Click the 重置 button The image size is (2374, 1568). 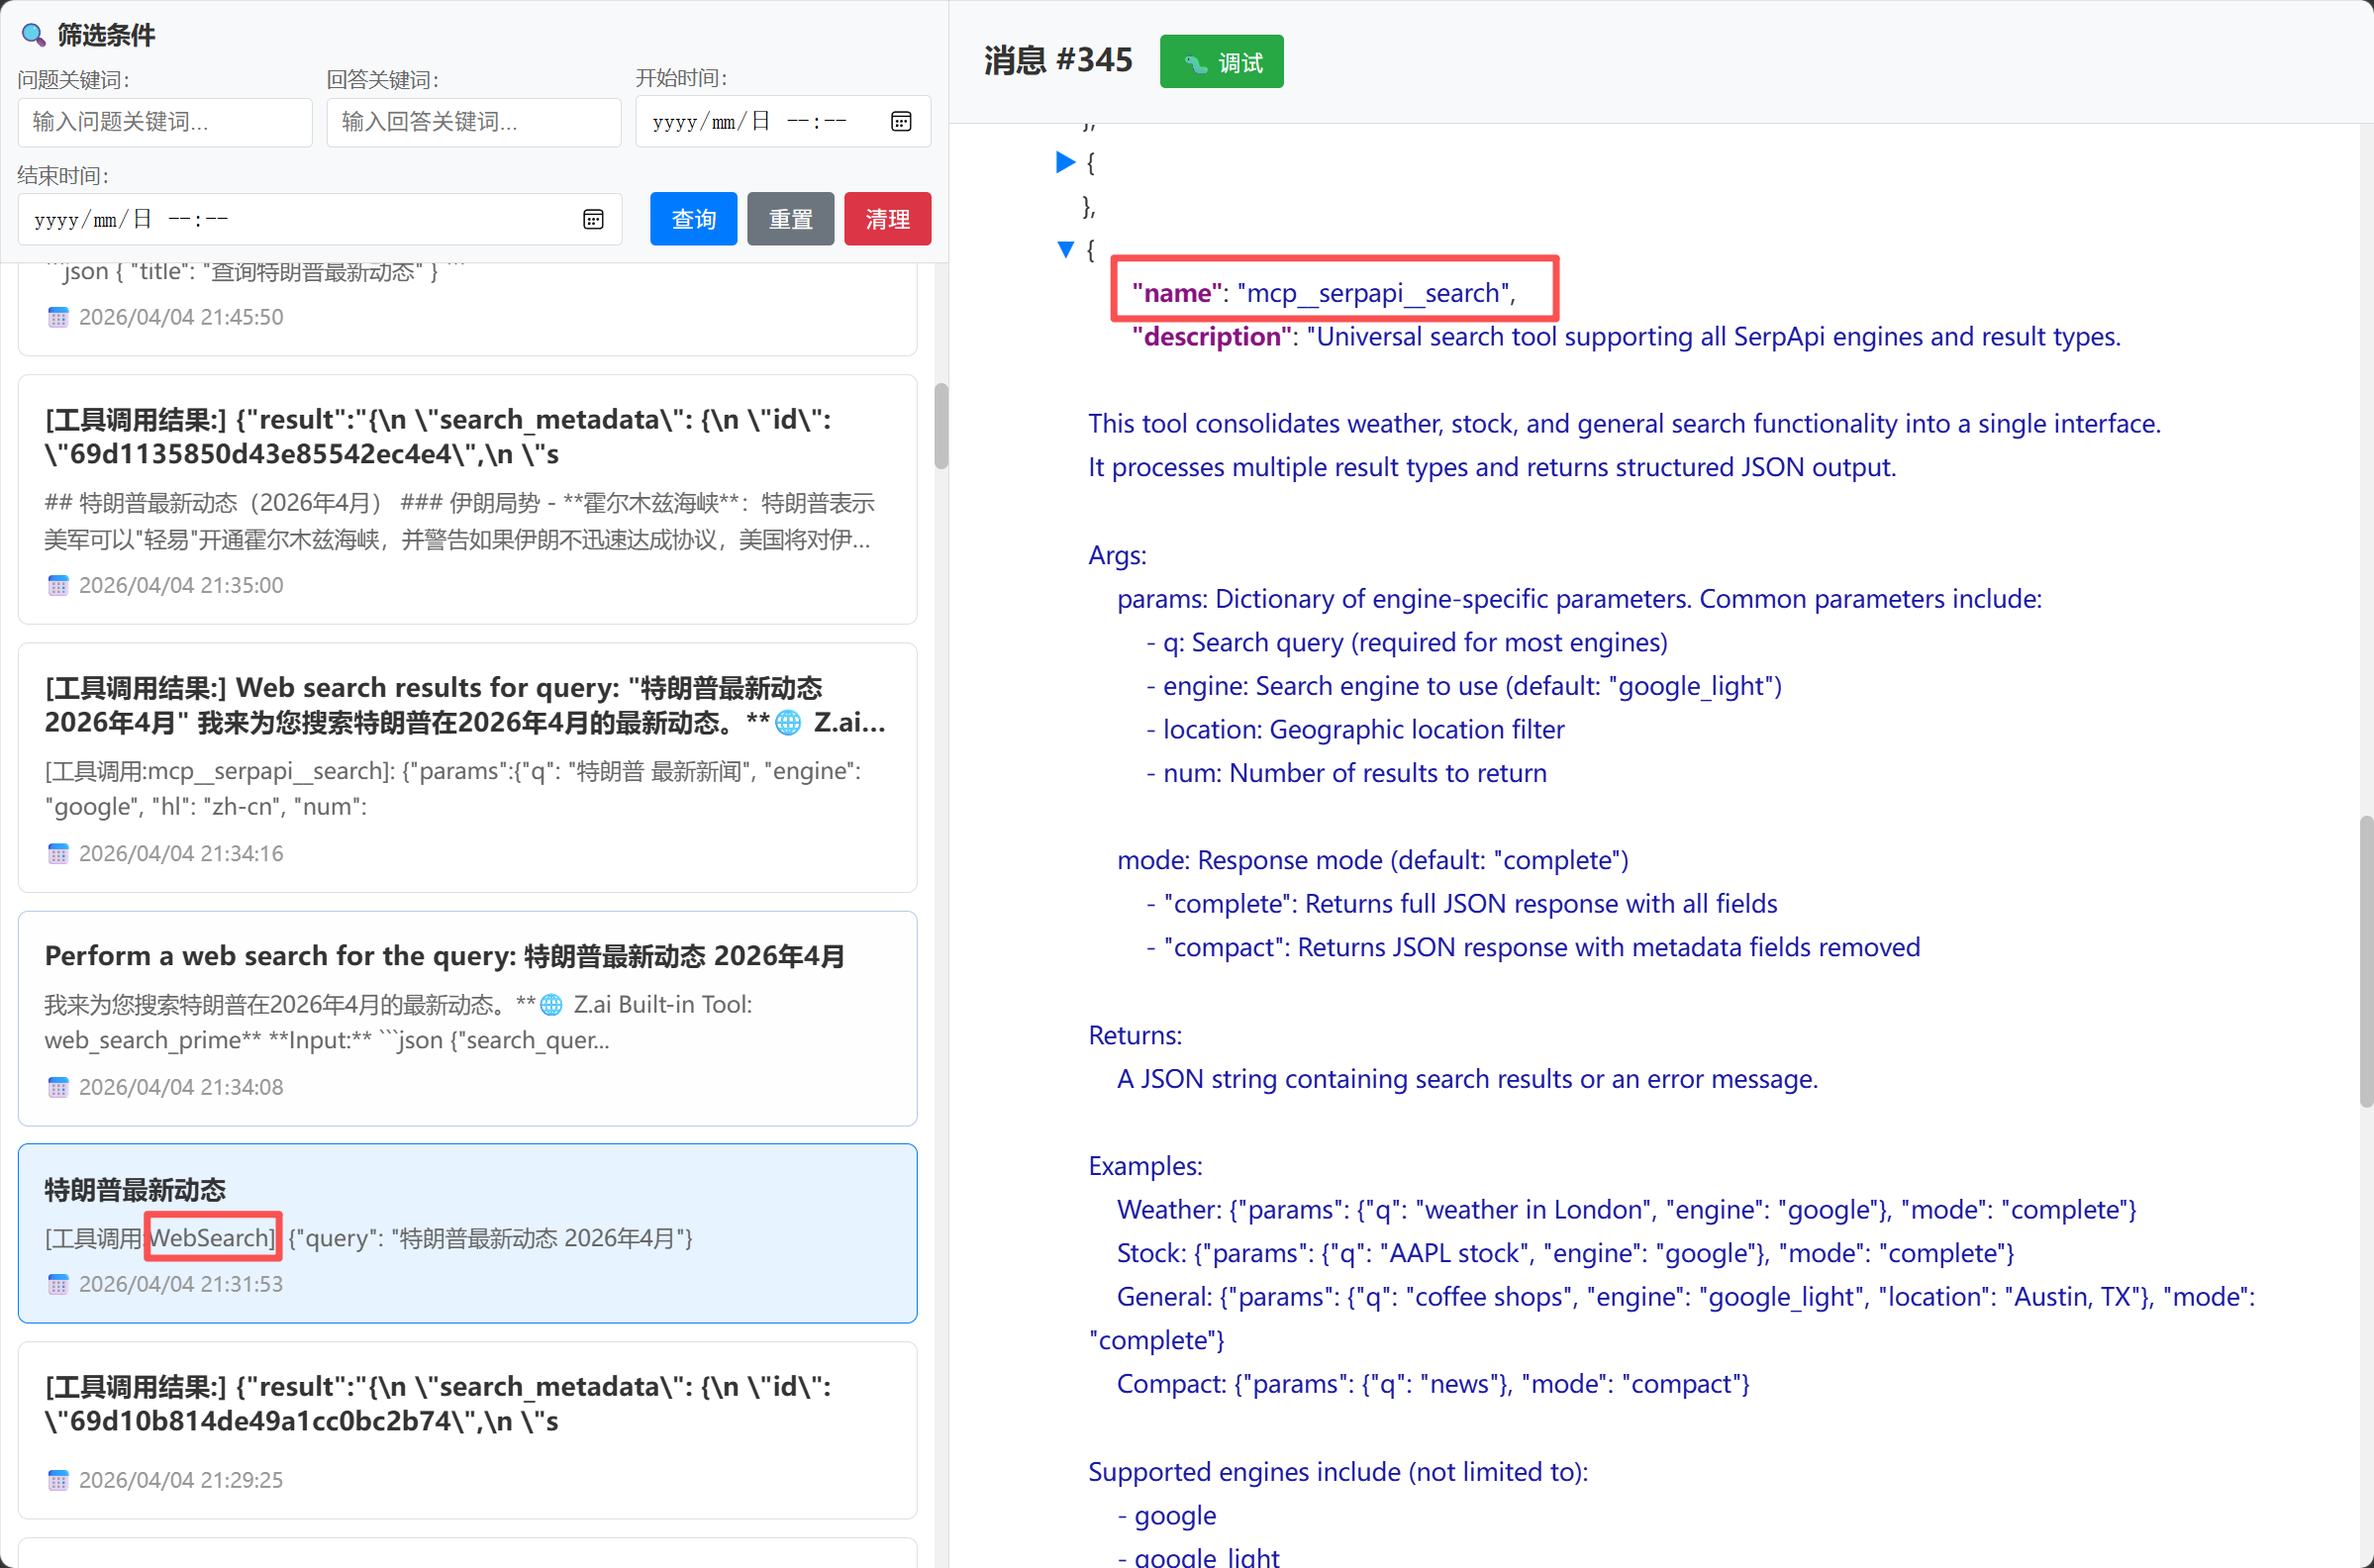pos(790,219)
